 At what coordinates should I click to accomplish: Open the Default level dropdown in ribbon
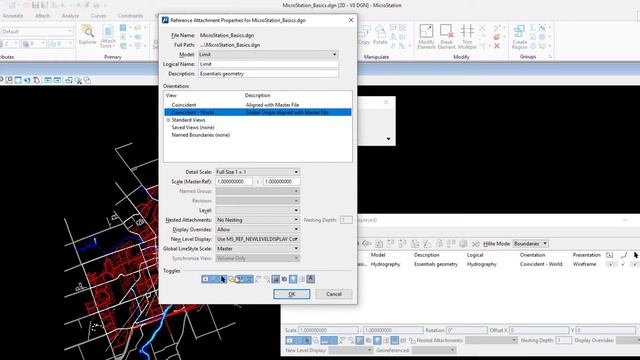tap(37, 31)
